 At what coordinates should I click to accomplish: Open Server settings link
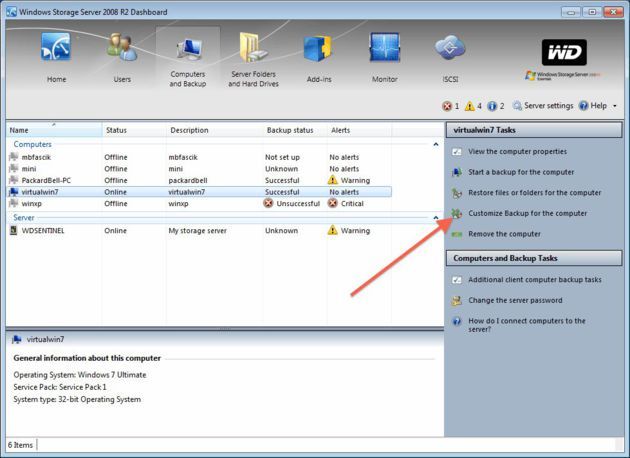(x=548, y=106)
